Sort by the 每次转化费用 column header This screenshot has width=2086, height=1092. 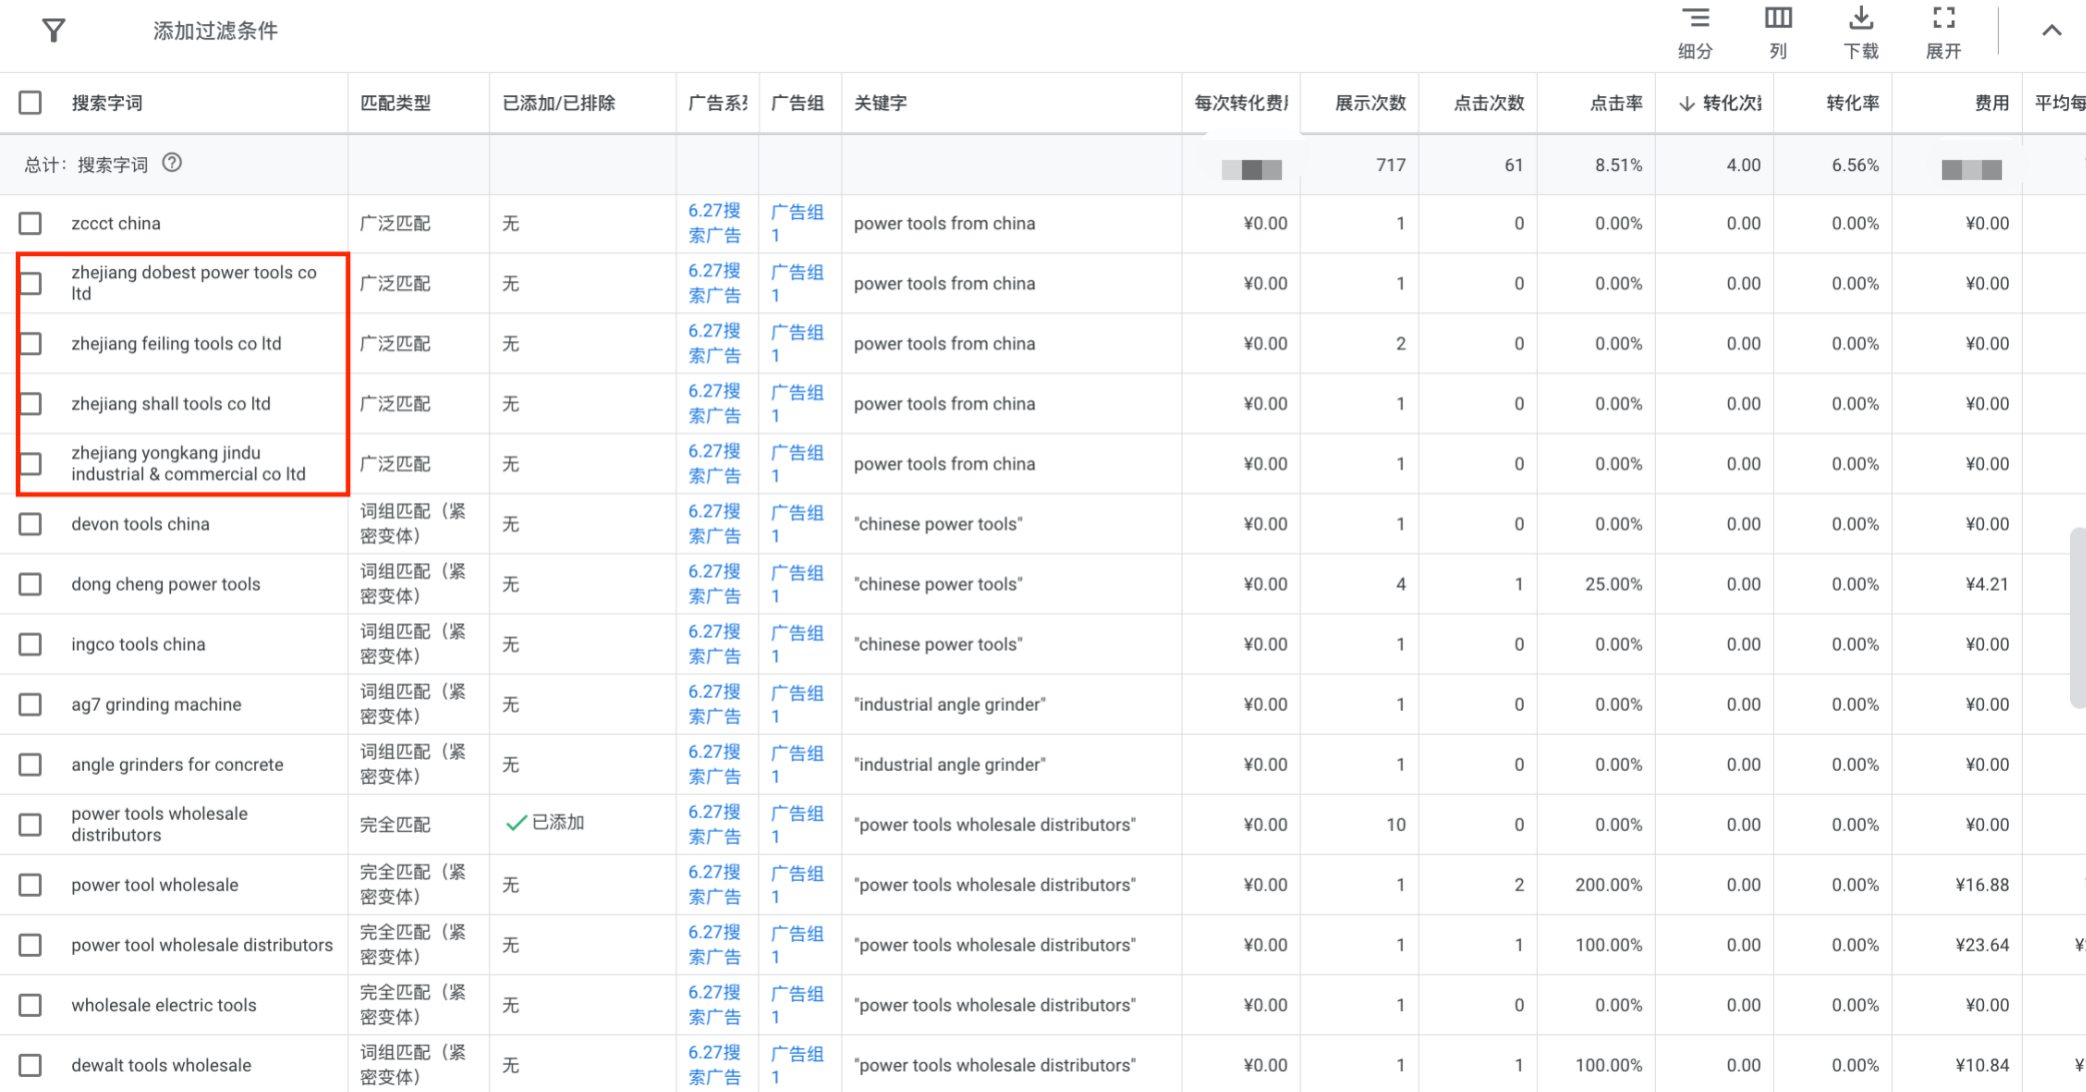[x=1241, y=103]
